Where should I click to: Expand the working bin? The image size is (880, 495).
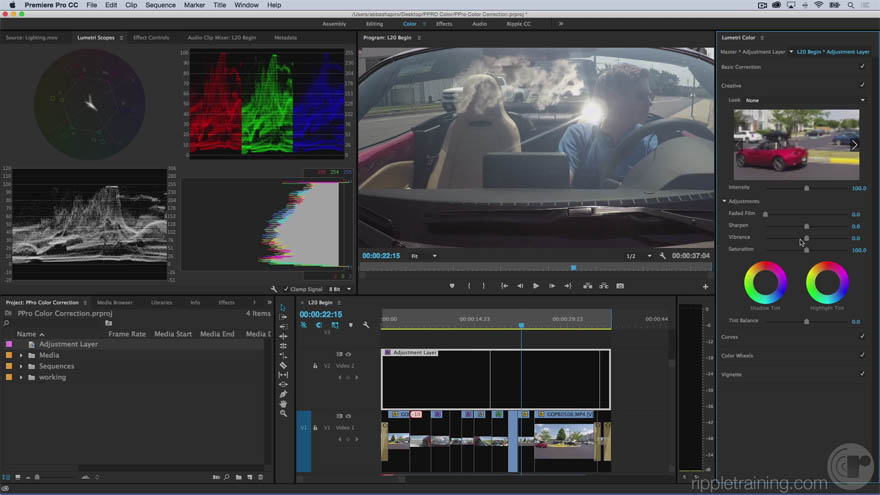coord(21,378)
